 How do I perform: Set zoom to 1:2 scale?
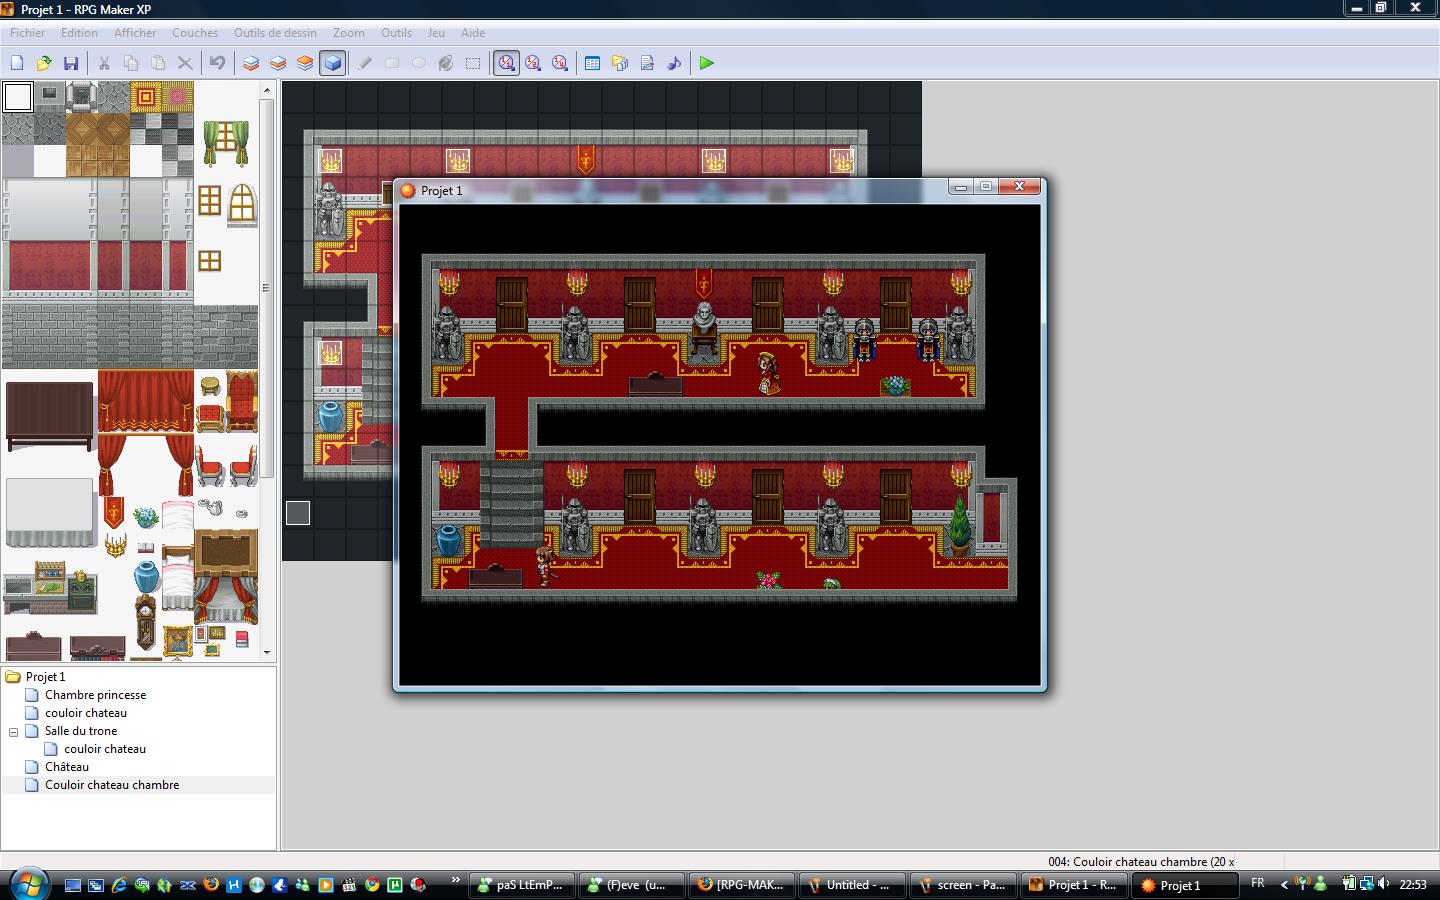[x=533, y=63]
